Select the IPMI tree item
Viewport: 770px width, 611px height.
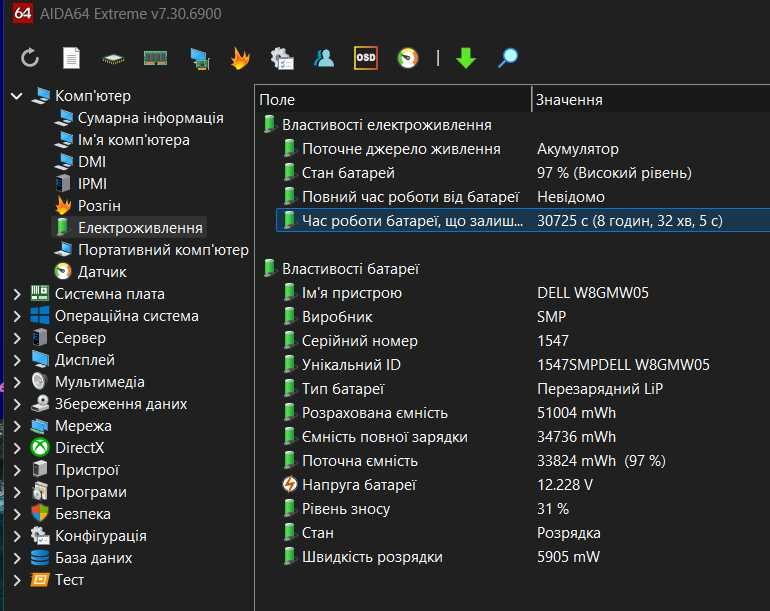tap(92, 184)
